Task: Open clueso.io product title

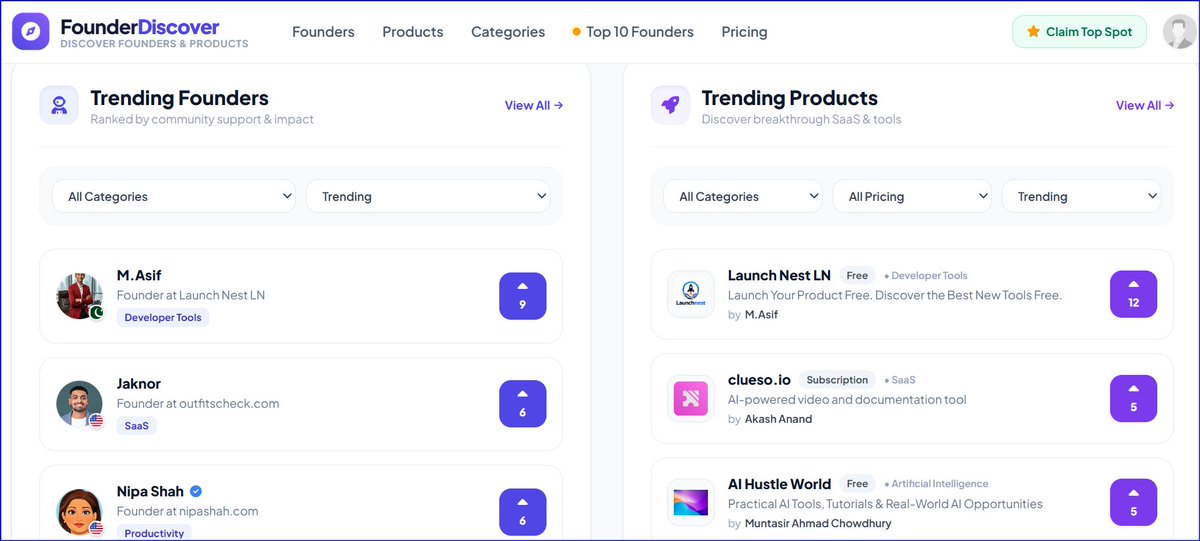Action: pos(759,379)
